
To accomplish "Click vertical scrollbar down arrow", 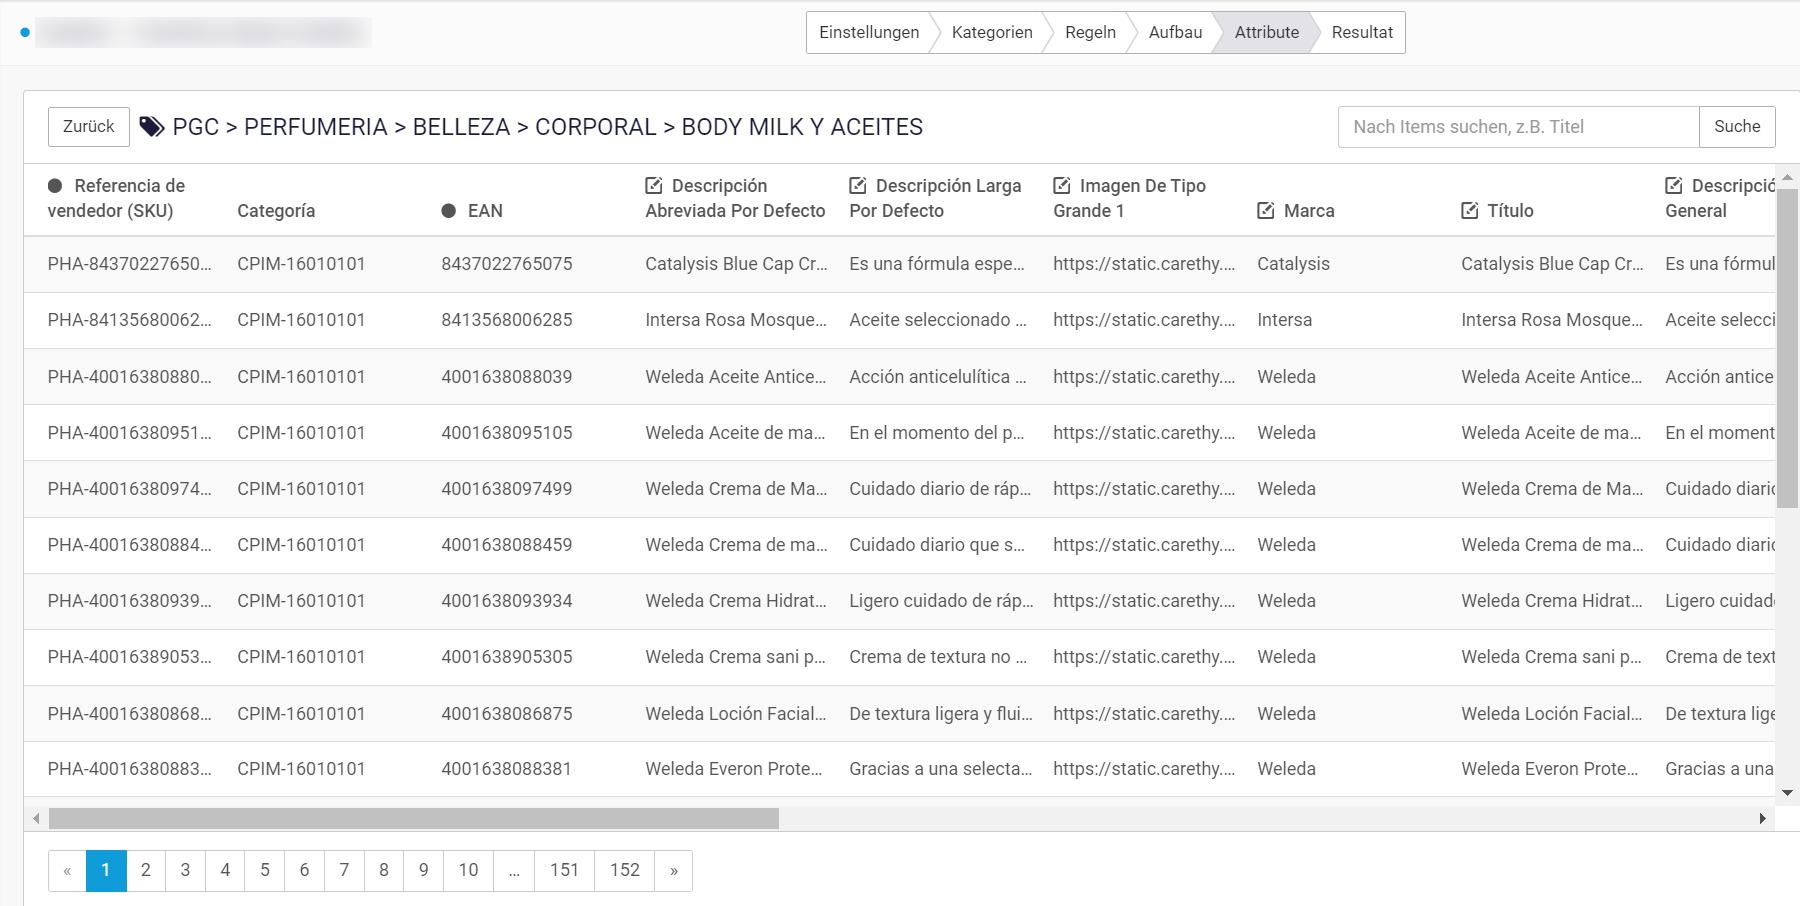I will (x=1787, y=793).
